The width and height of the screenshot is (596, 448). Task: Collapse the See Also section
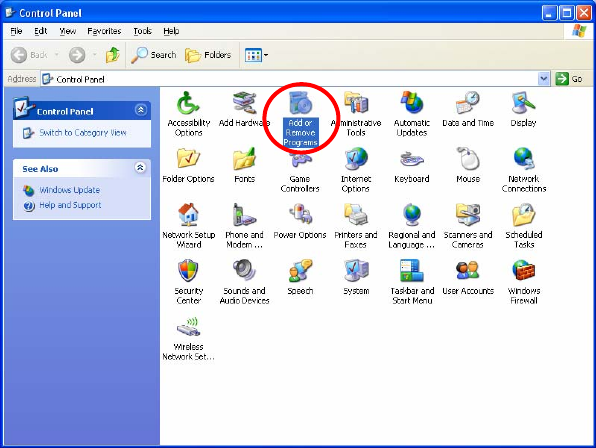coord(140,167)
